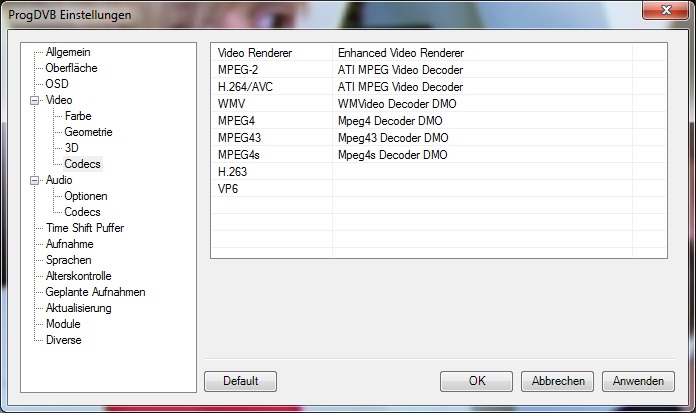This screenshot has width=696, height=413.
Task: Cancel with the Abbrechen button
Action: click(558, 381)
